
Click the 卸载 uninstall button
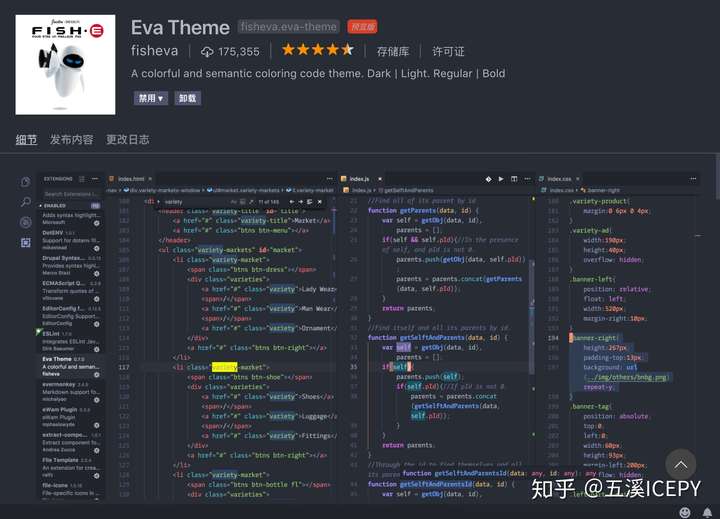(187, 98)
